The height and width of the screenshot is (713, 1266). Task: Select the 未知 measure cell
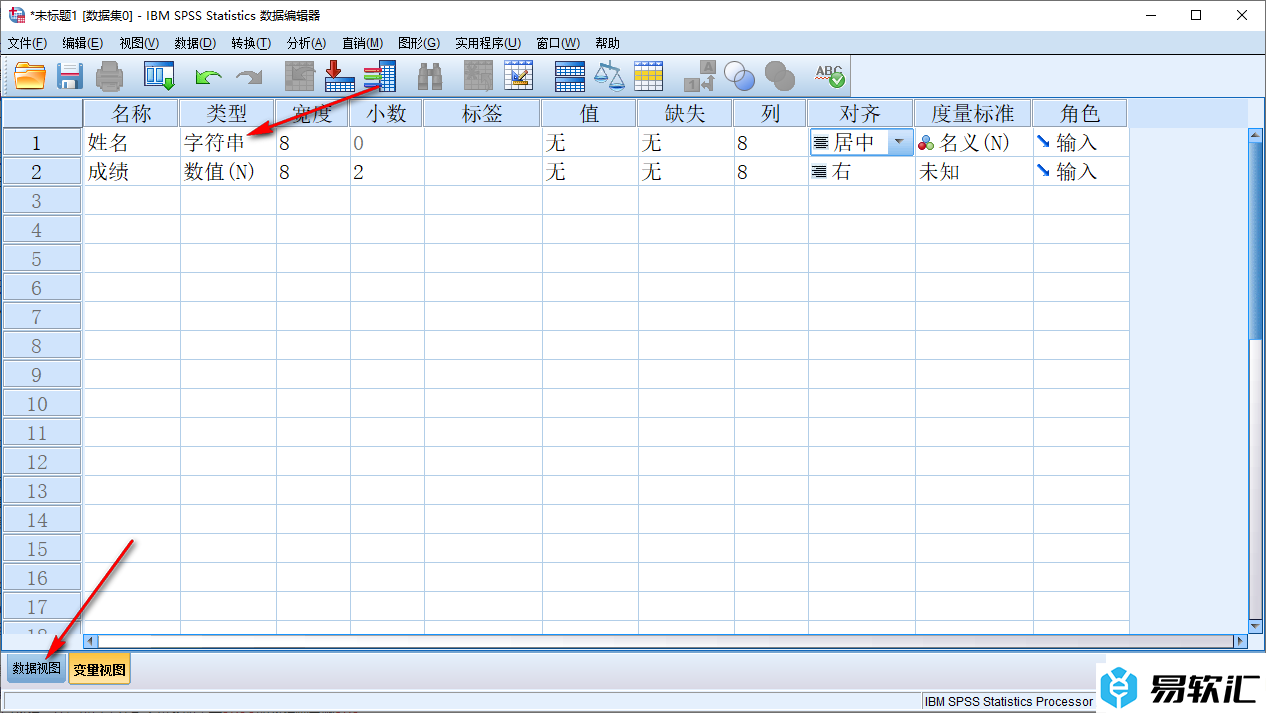(974, 171)
